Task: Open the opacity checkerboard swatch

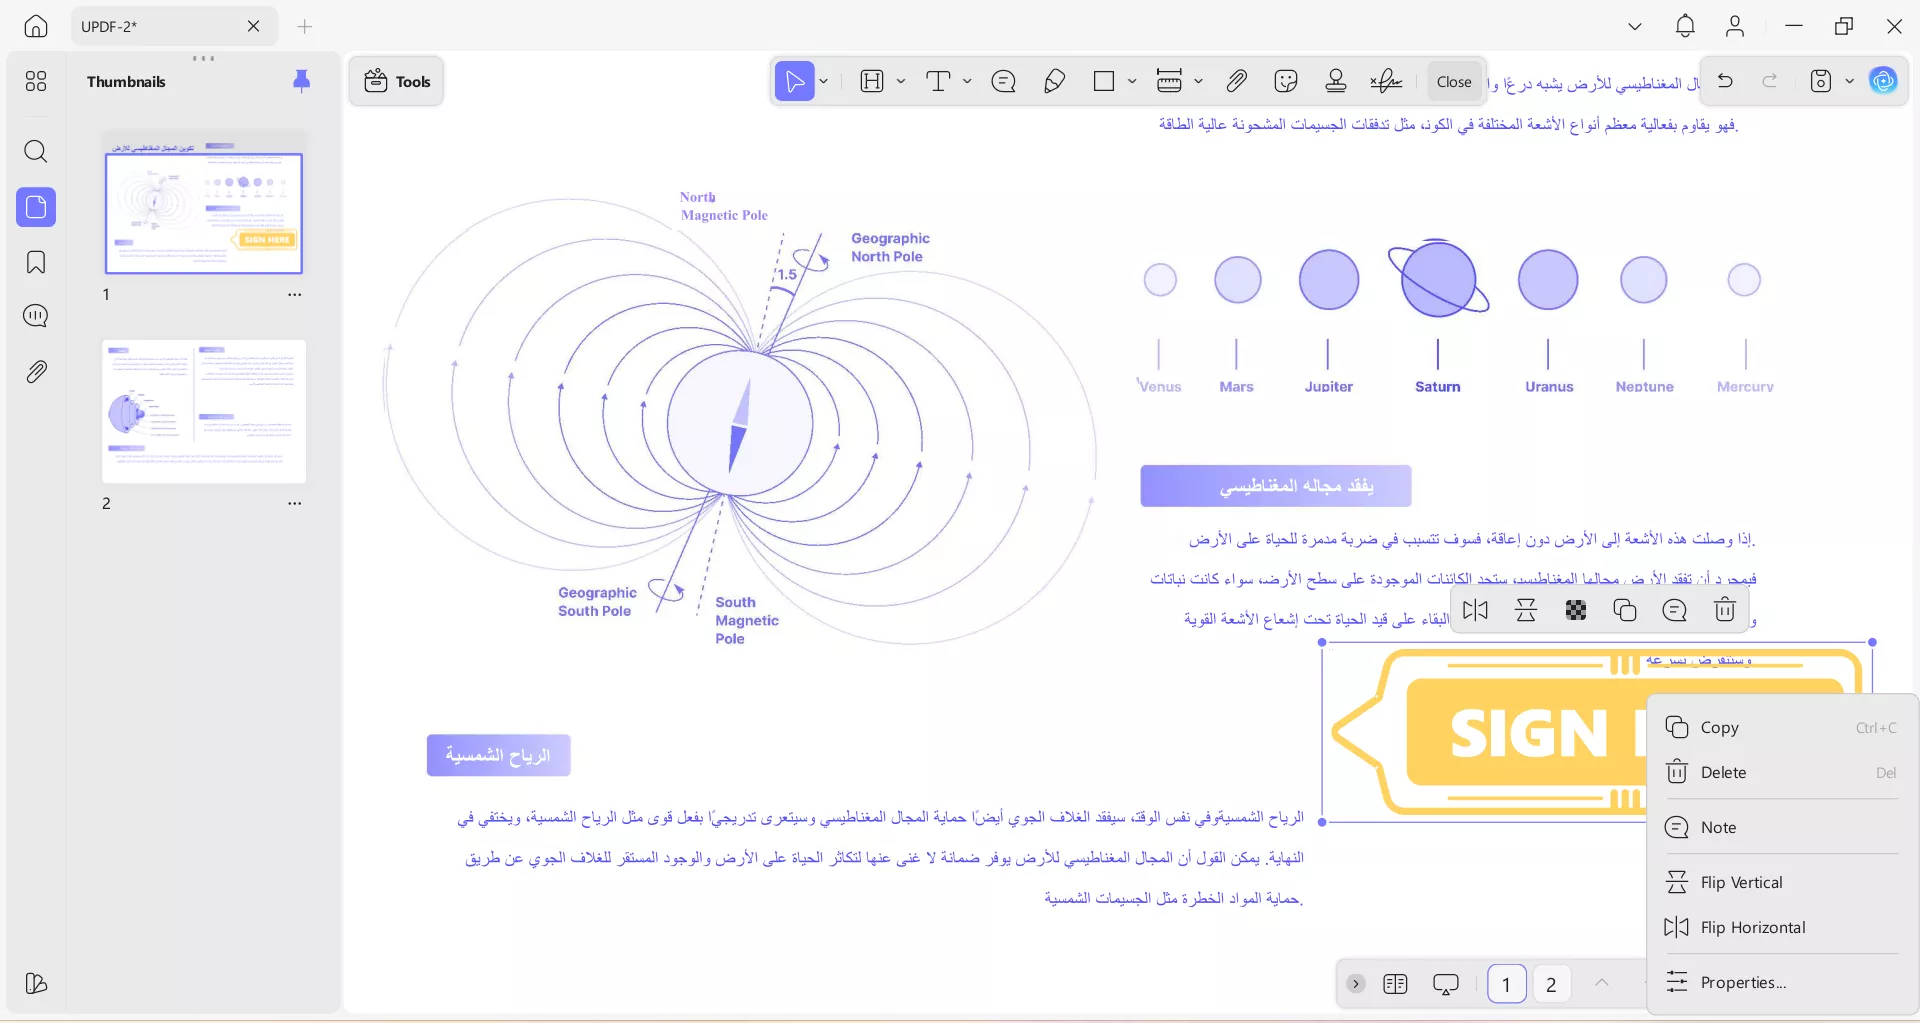Action: (1576, 610)
